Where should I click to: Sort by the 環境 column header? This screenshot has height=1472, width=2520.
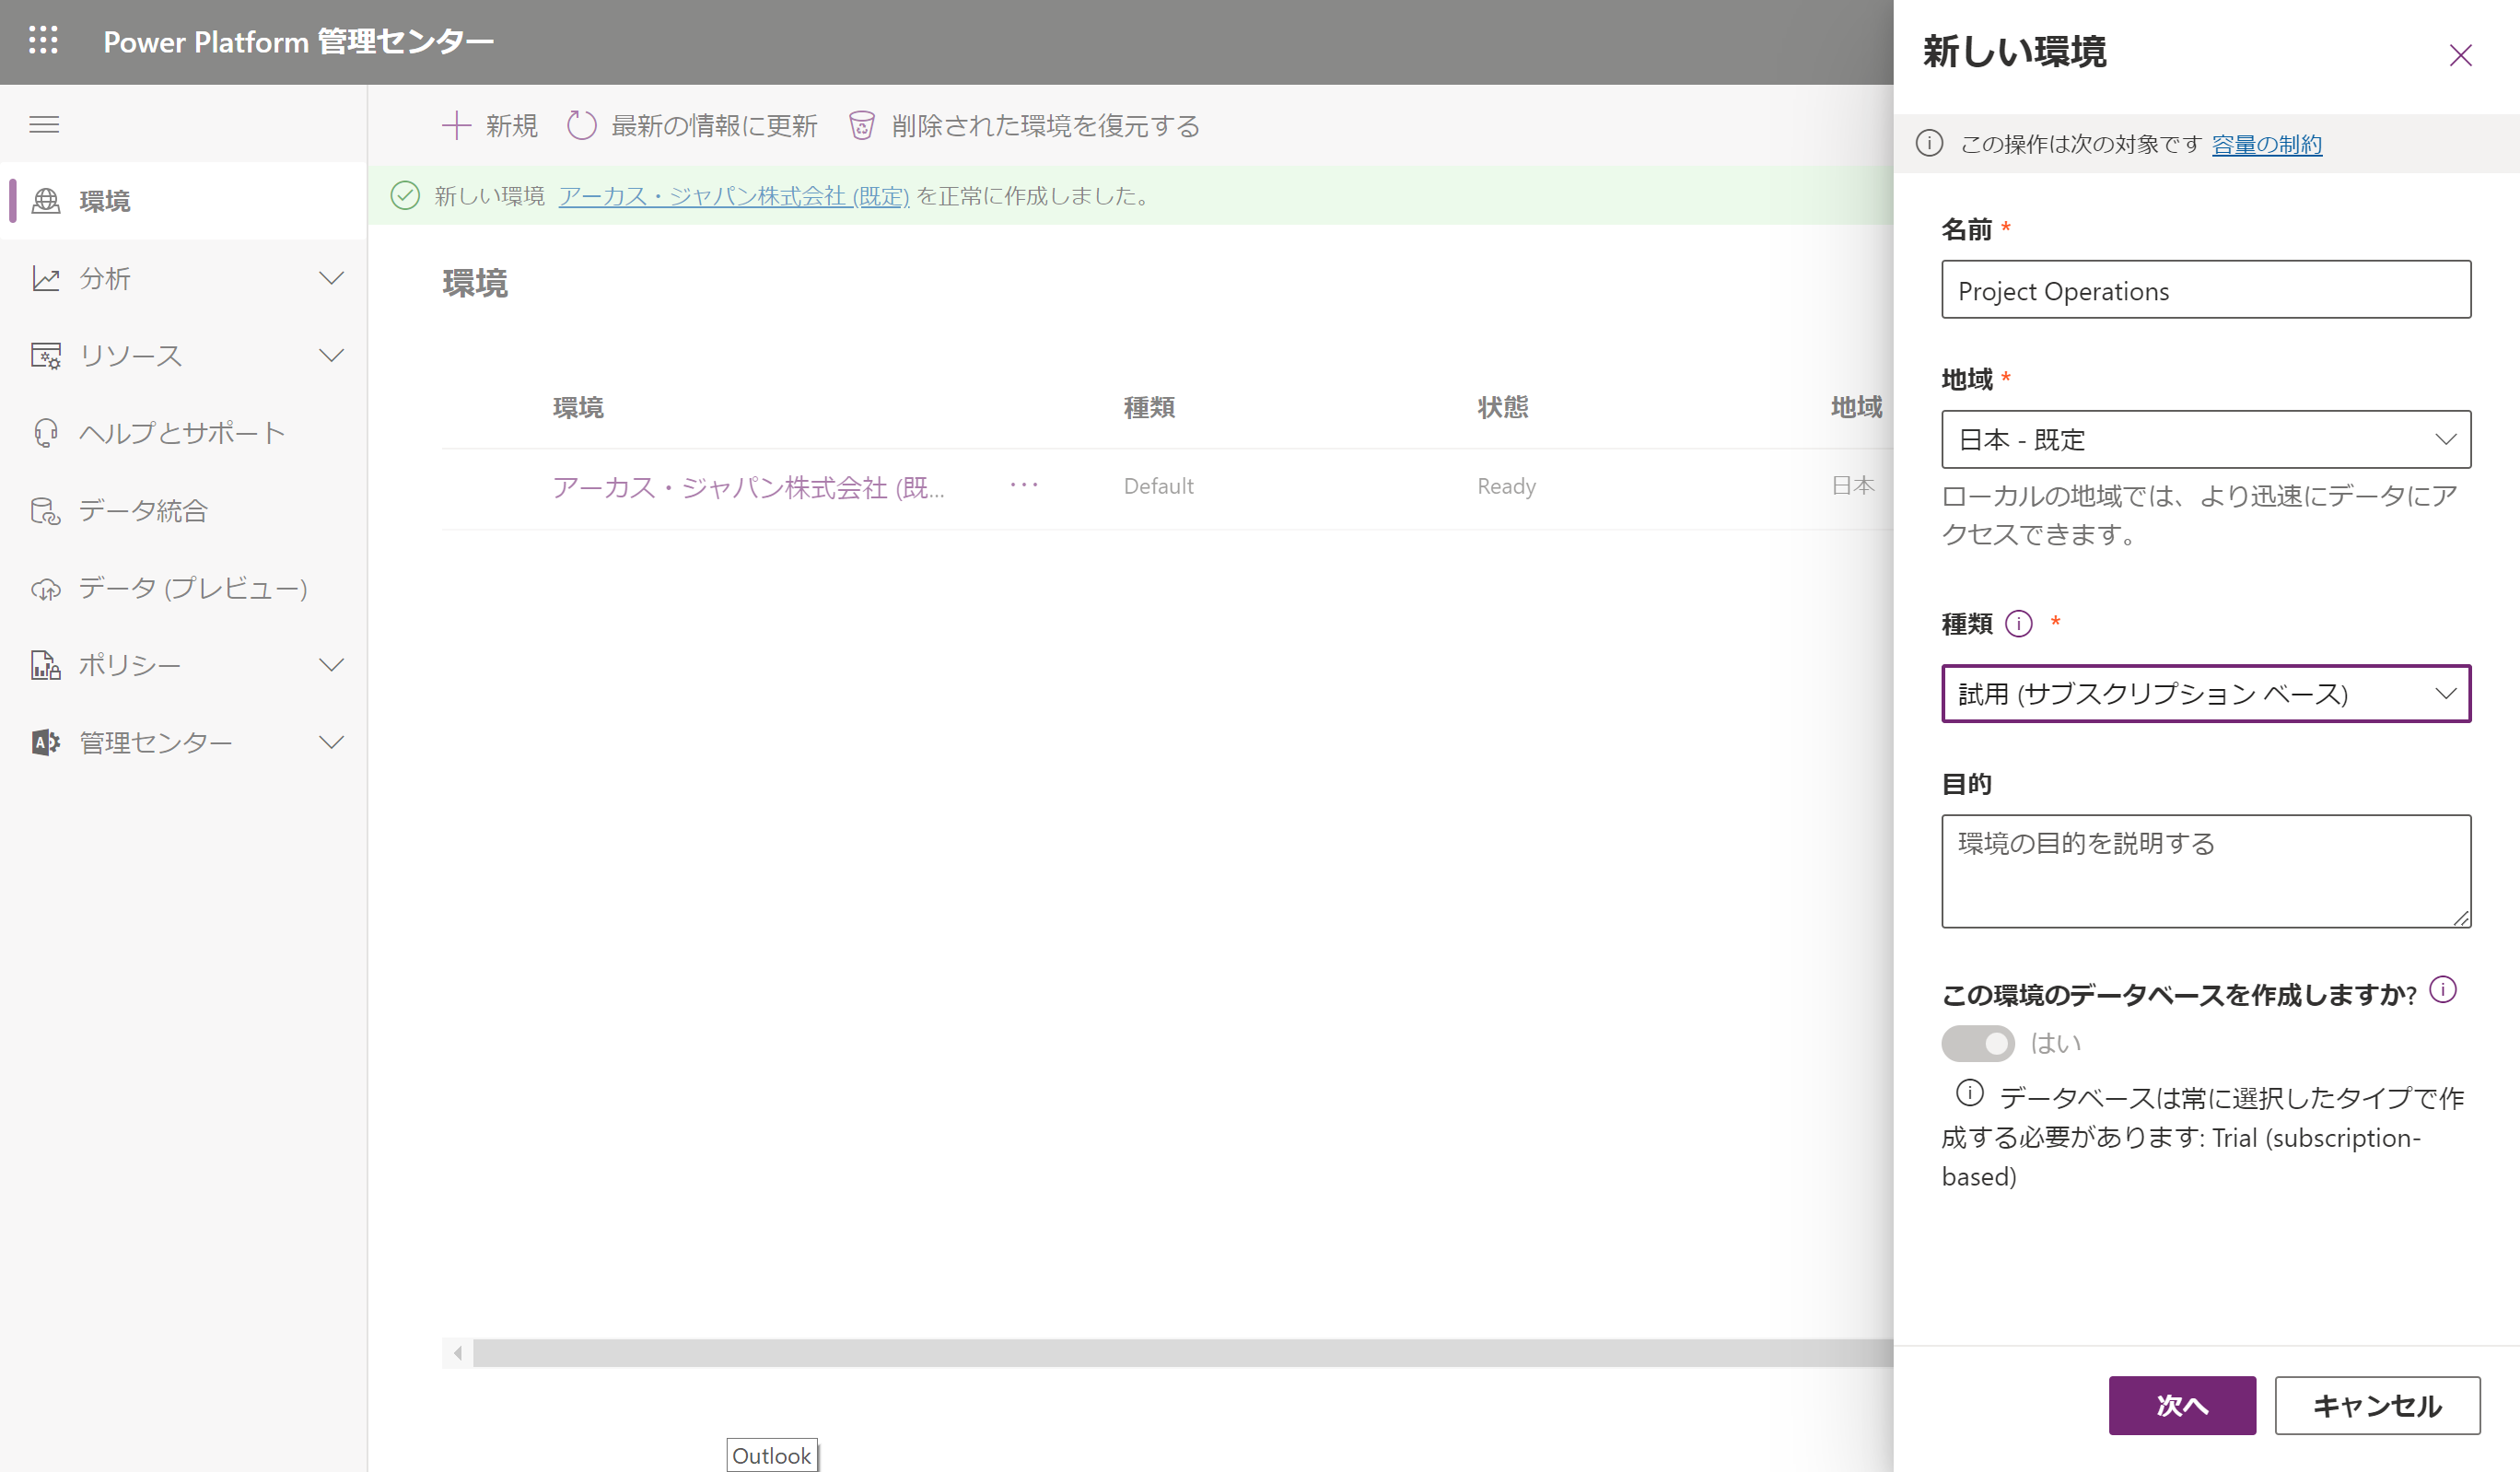tap(578, 407)
